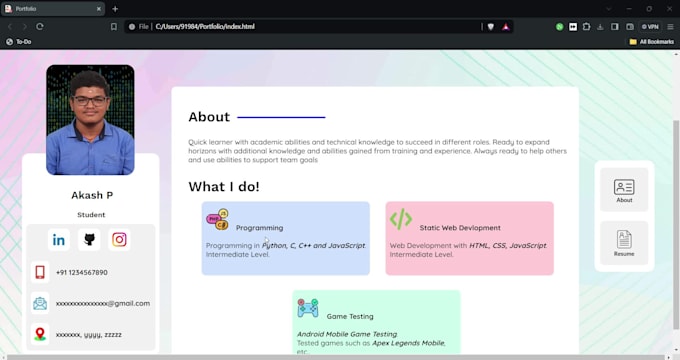Close the Portfolio tab

point(98,9)
